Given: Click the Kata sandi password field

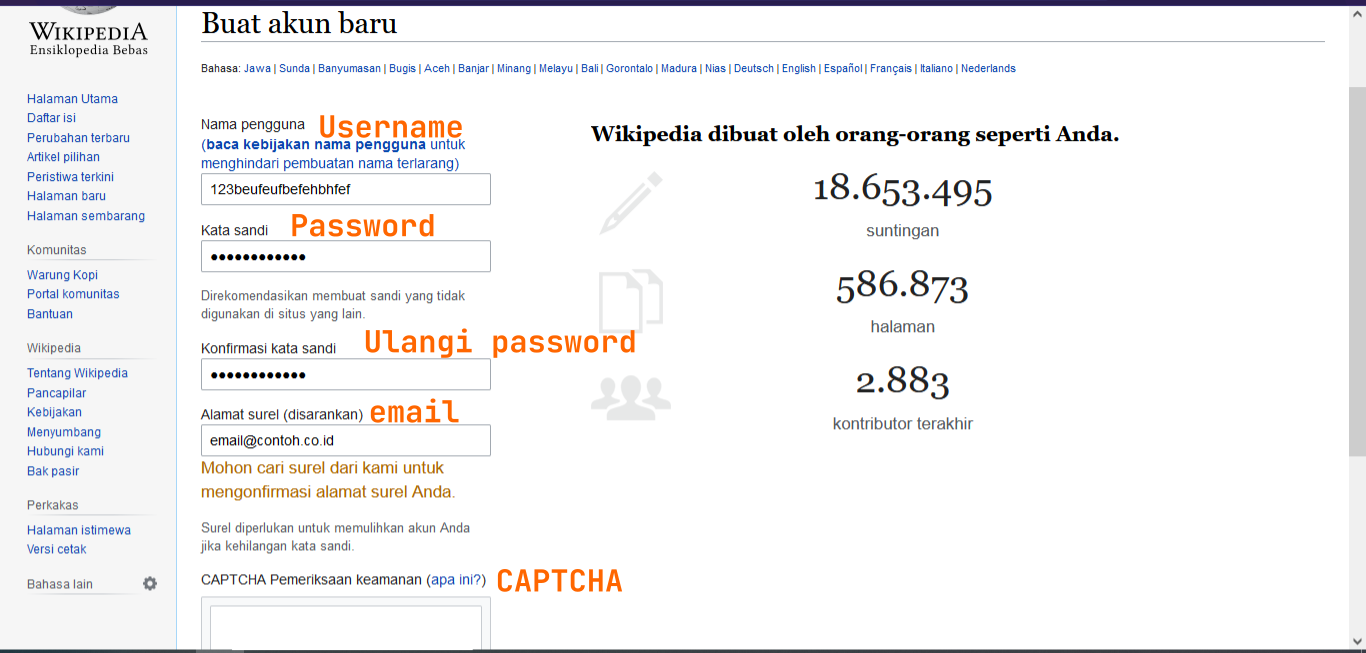Looking at the screenshot, I should tap(346, 256).
